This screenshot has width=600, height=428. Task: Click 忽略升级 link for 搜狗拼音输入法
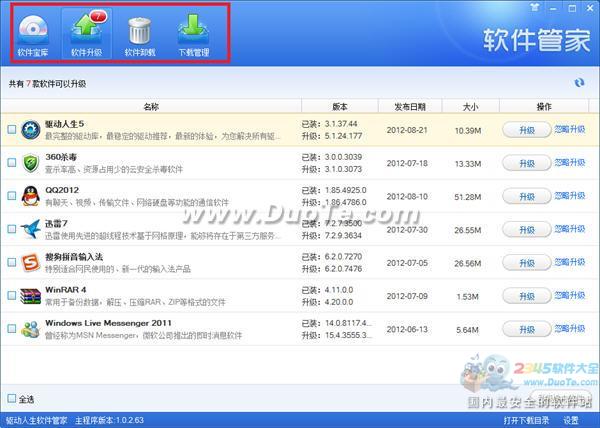coord(570,262)
